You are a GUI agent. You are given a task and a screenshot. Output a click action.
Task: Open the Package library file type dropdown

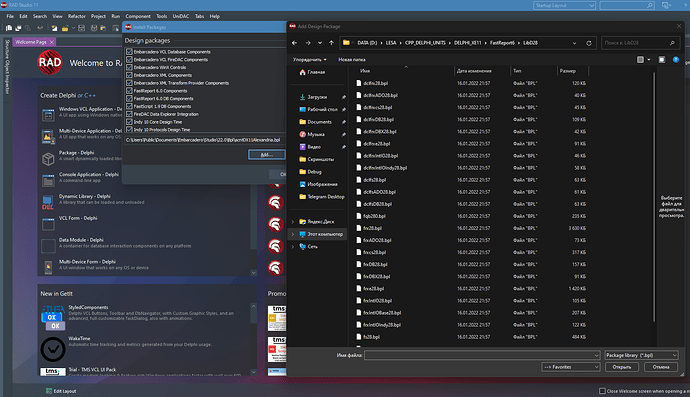pyautogui.click(x=641, y=355)
